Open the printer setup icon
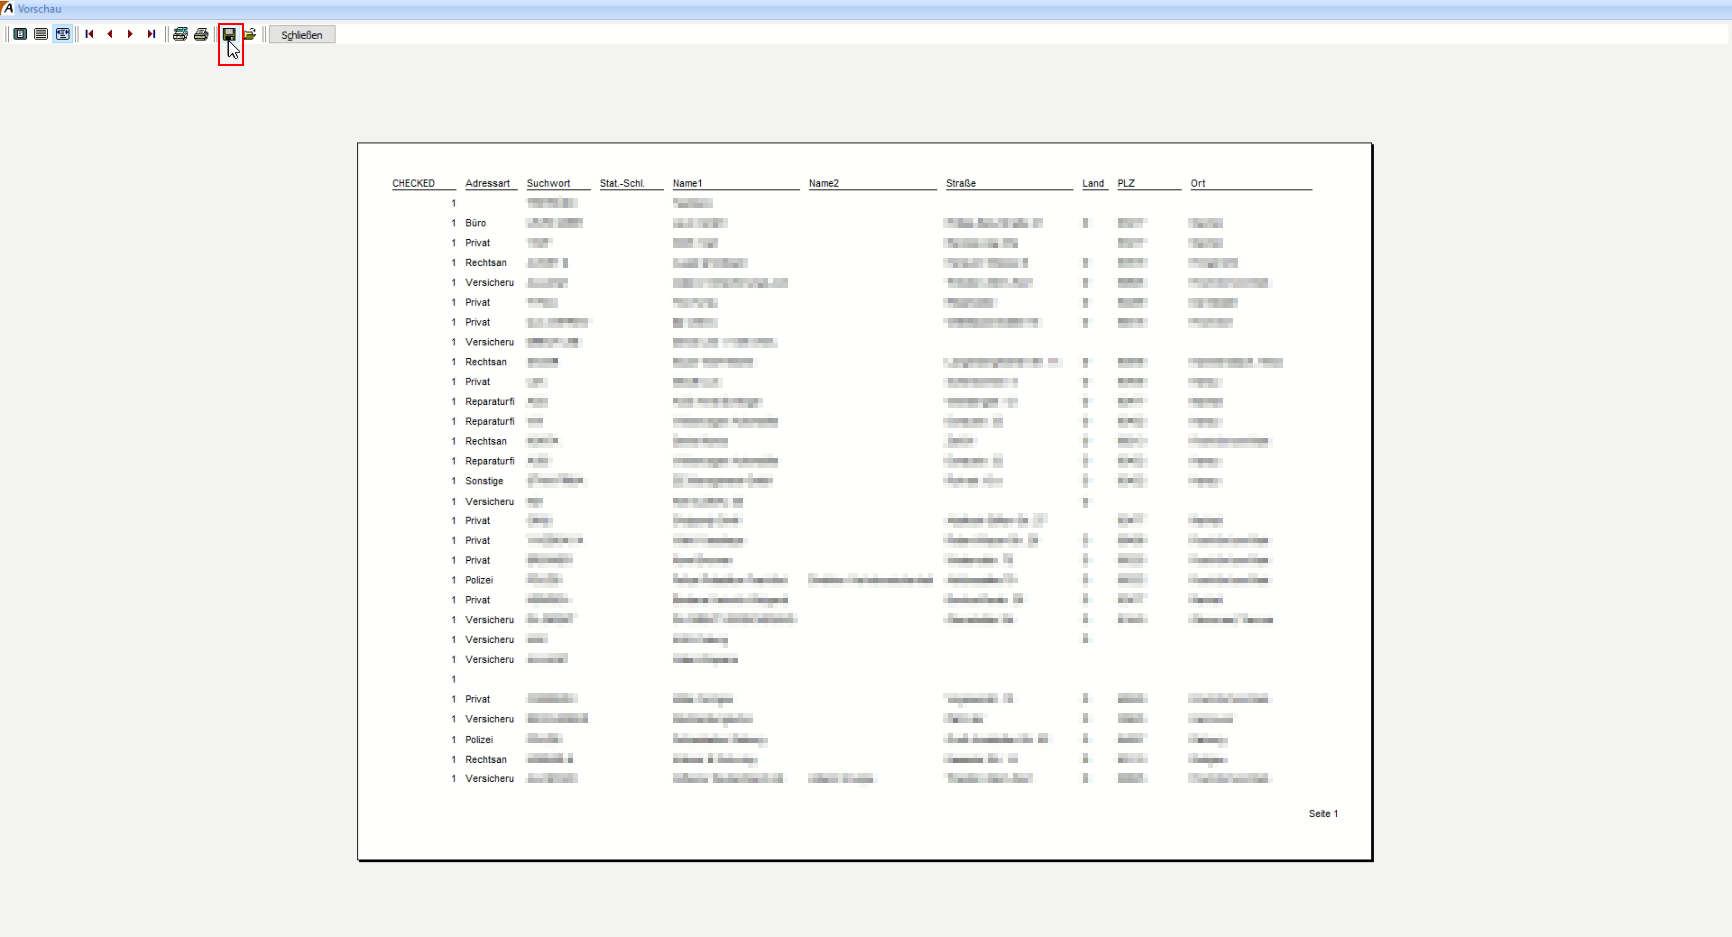1732x937 pixels. [x=180, y=34]
